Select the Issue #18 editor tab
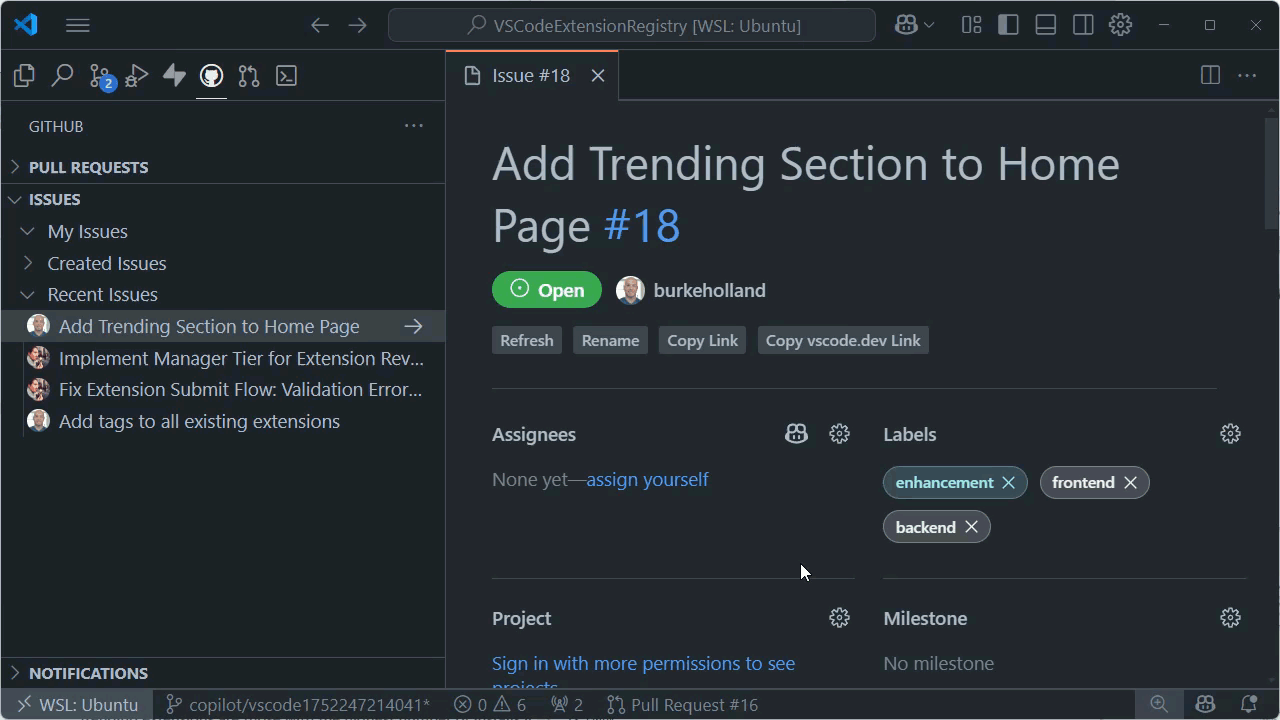Screen dimensions: 1280x720 pos(529,75)
